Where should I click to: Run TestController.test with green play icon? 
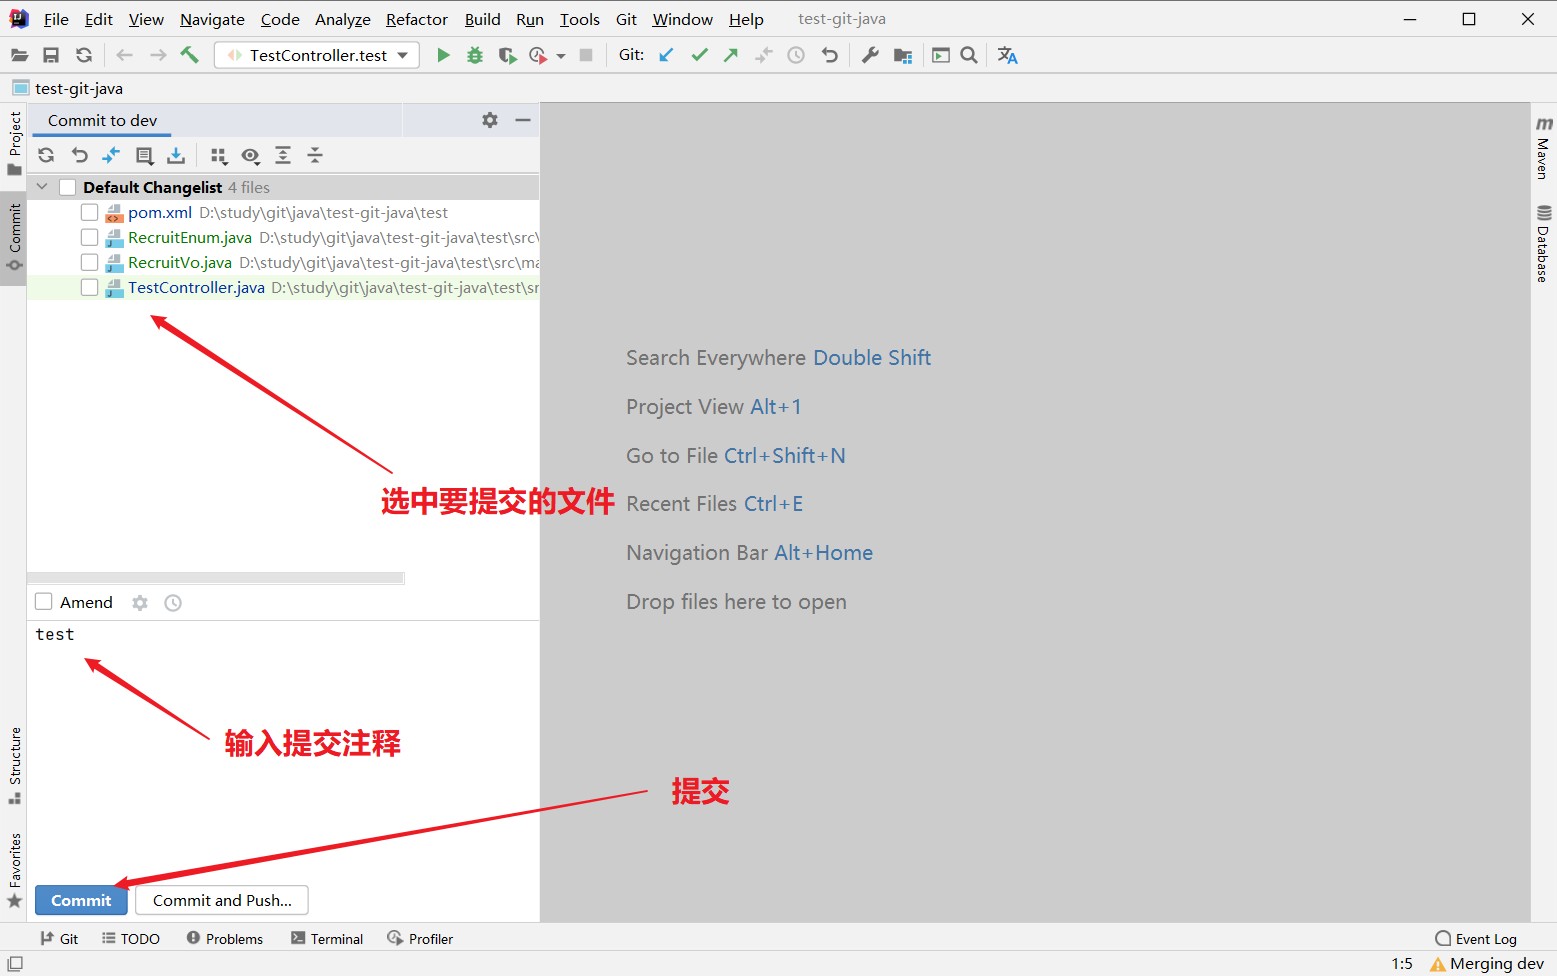pos(443,55)
